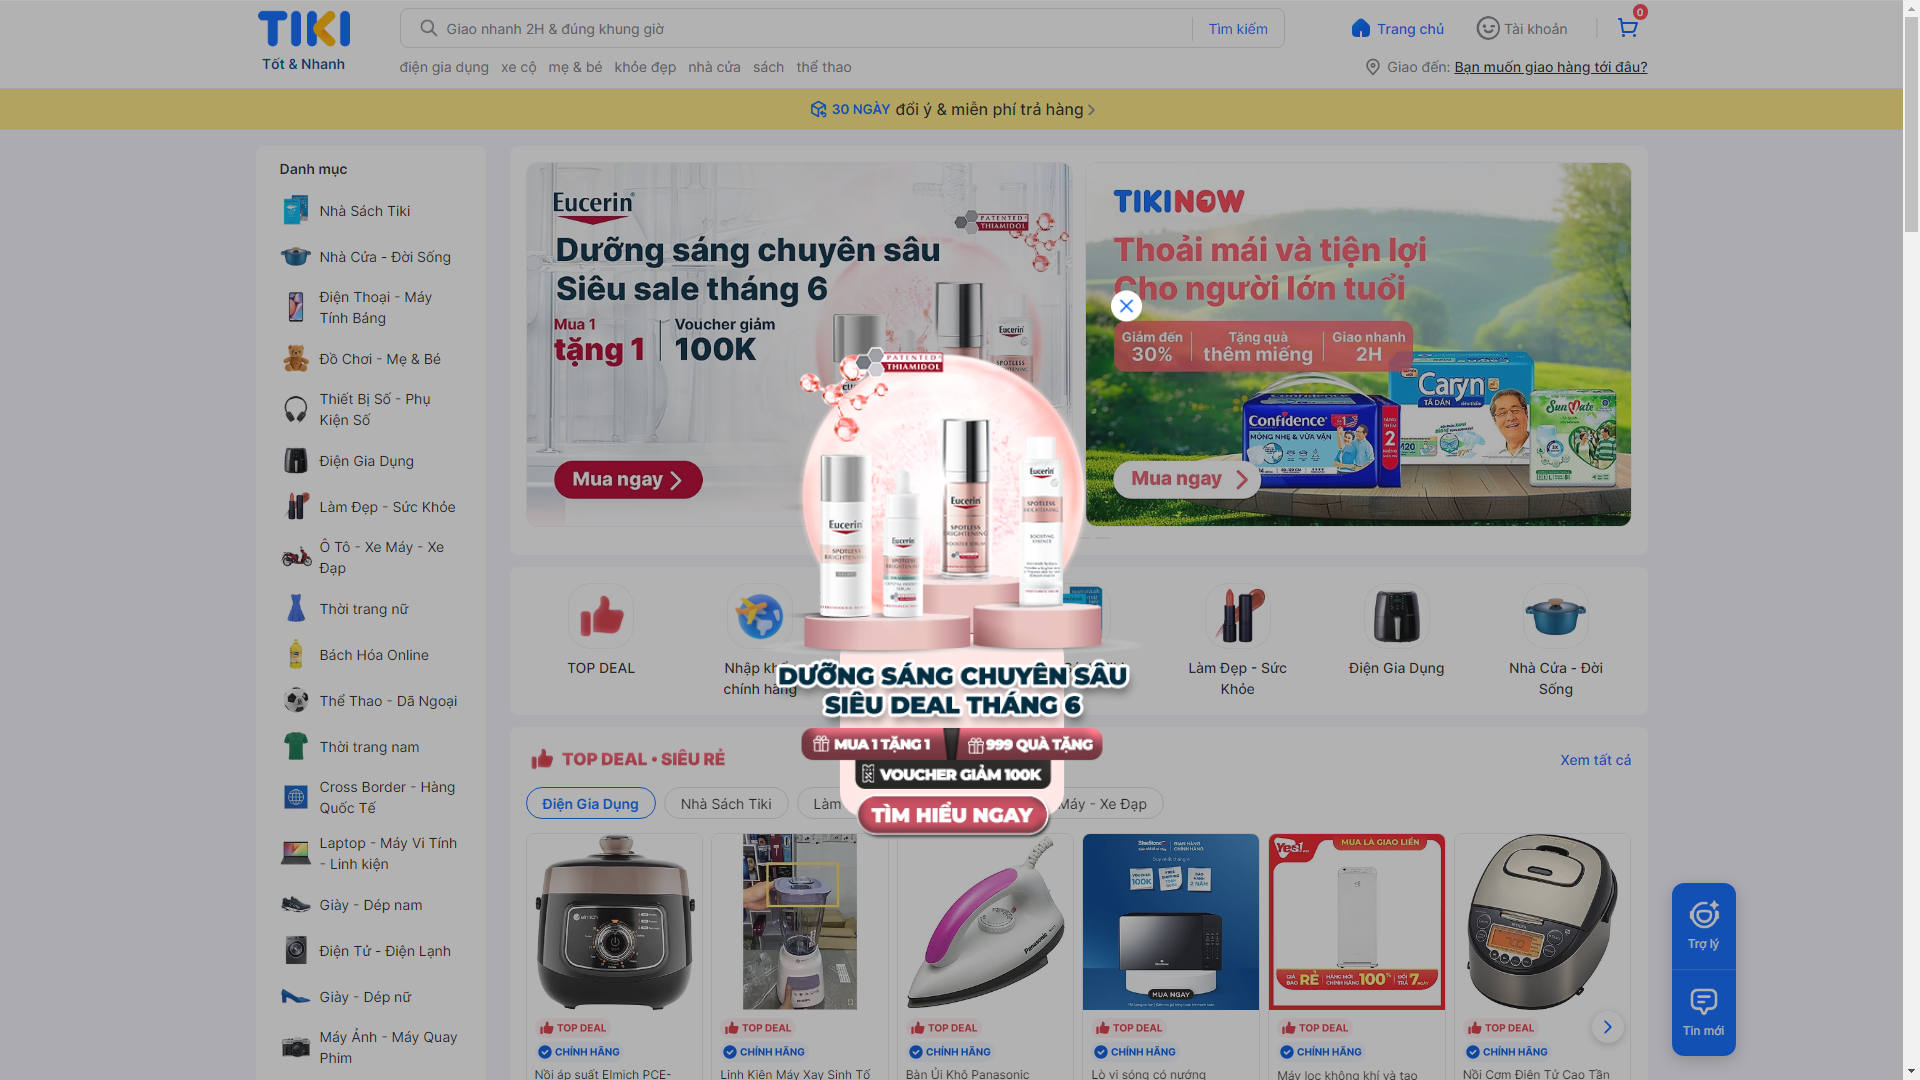1920x1080 pixels.
Task: Open the Trợ lý assistant icon
Action: tap(1703, 925)
